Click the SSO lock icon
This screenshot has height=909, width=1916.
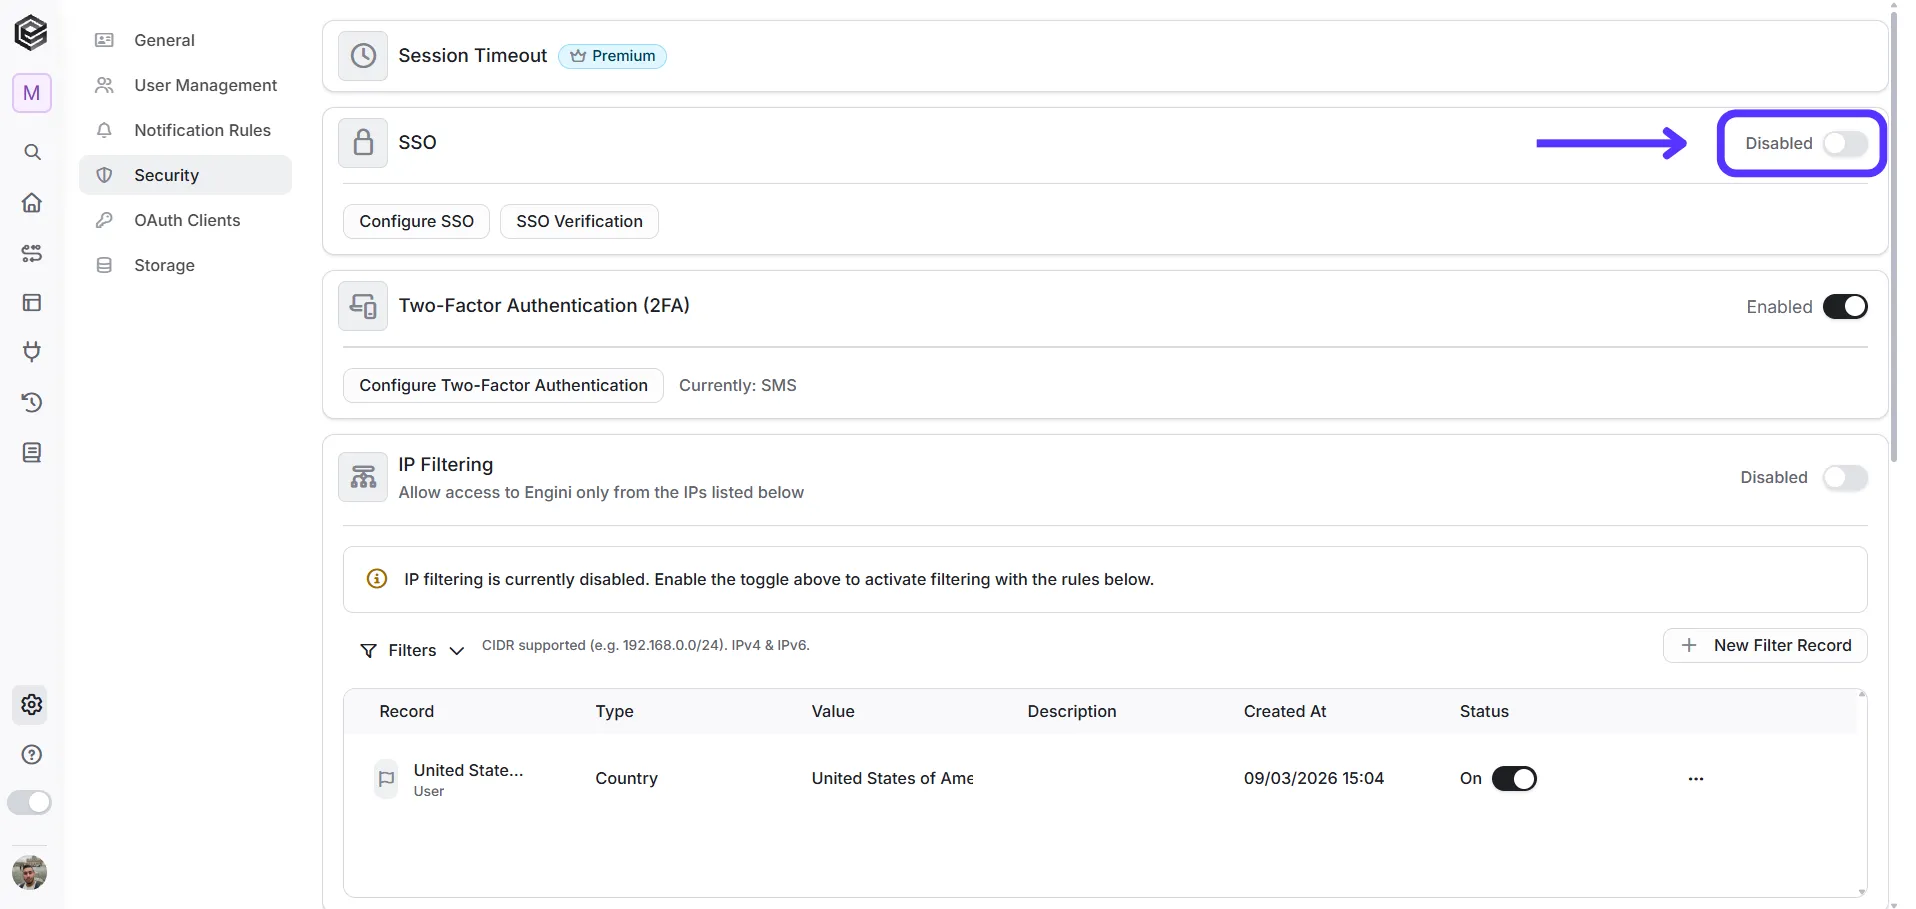(363, 143)
